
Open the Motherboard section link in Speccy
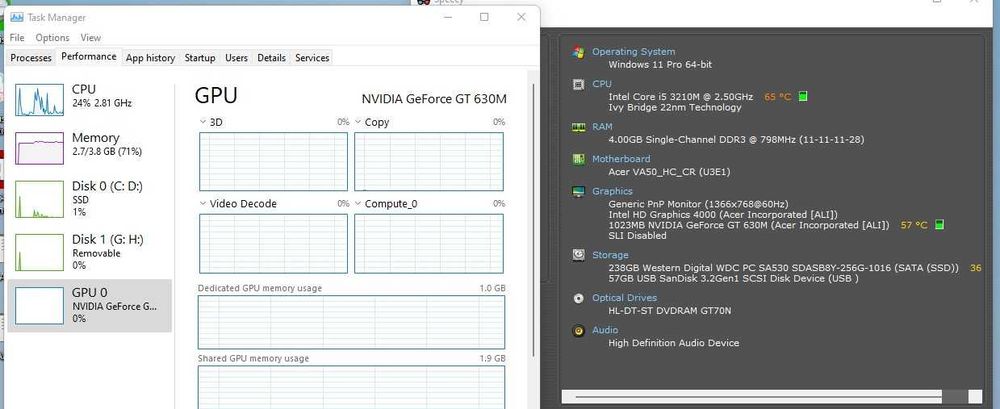coord(621,159)
